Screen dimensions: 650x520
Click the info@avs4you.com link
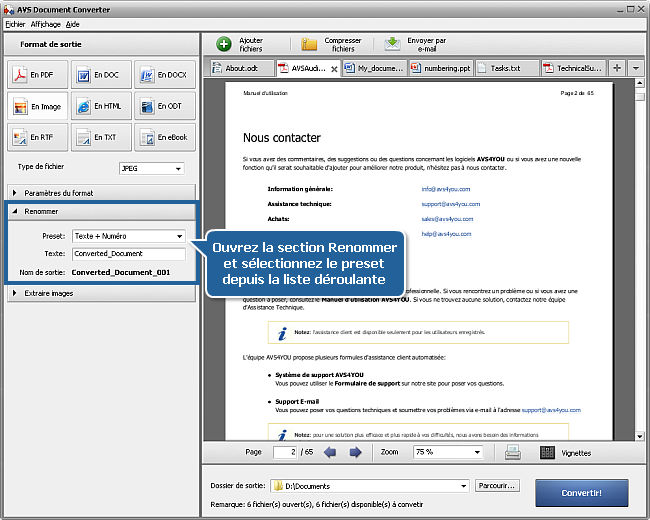click(x=446, y=189)
